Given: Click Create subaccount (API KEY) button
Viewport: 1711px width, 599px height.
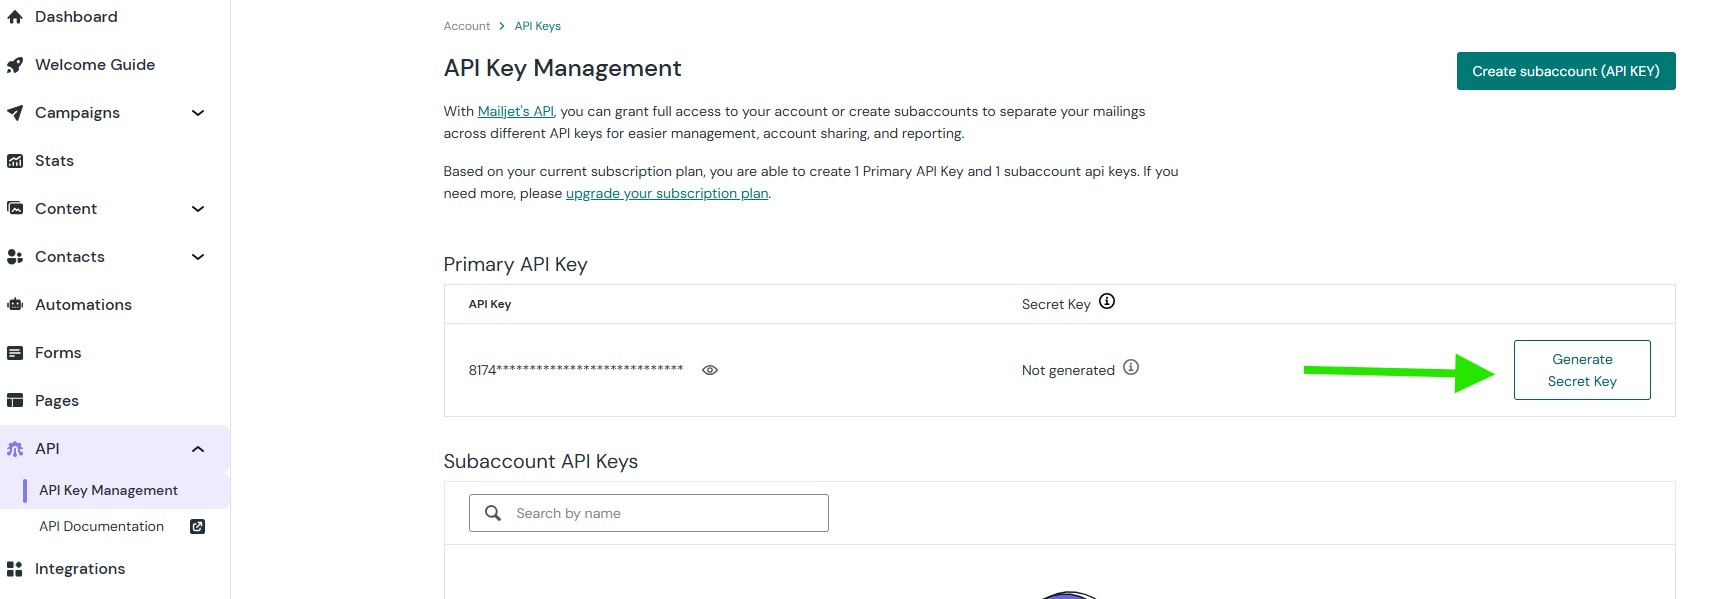Looking at the screenshot, I should pos(1565,71).
